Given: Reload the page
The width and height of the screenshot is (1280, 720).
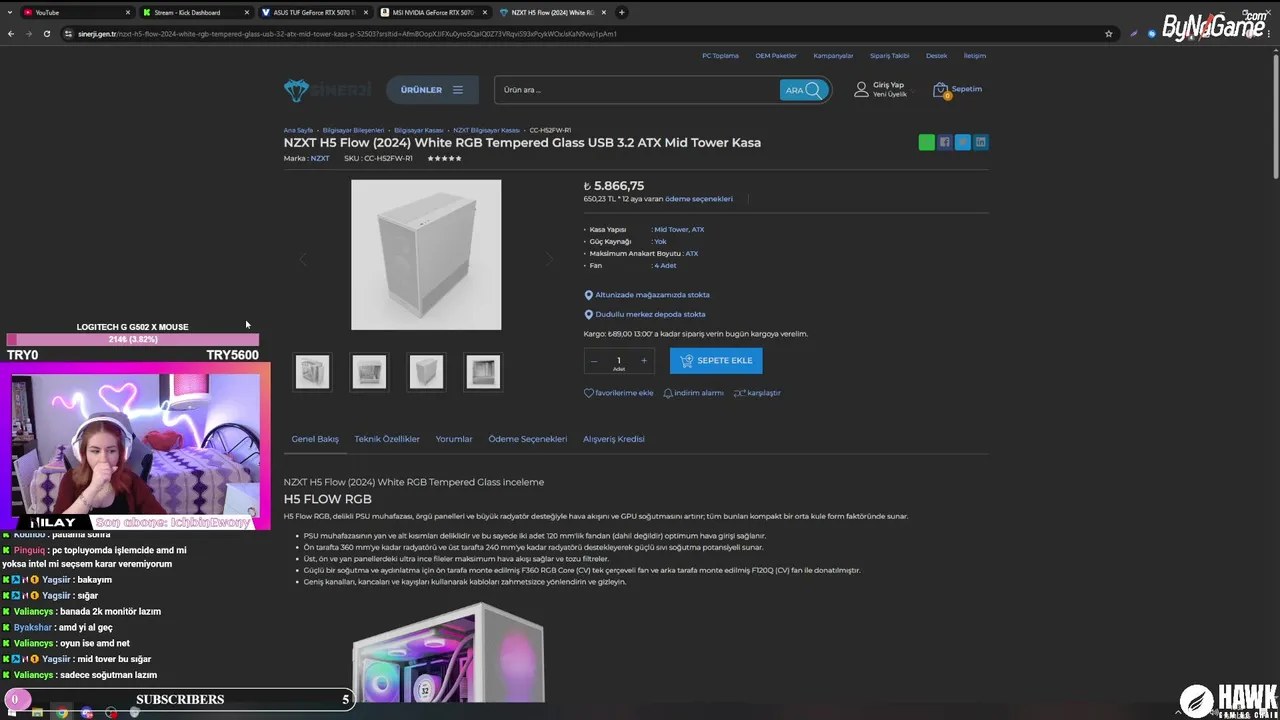Looking at the screenshot, I should pyautogui.click(x=47, y=33).
